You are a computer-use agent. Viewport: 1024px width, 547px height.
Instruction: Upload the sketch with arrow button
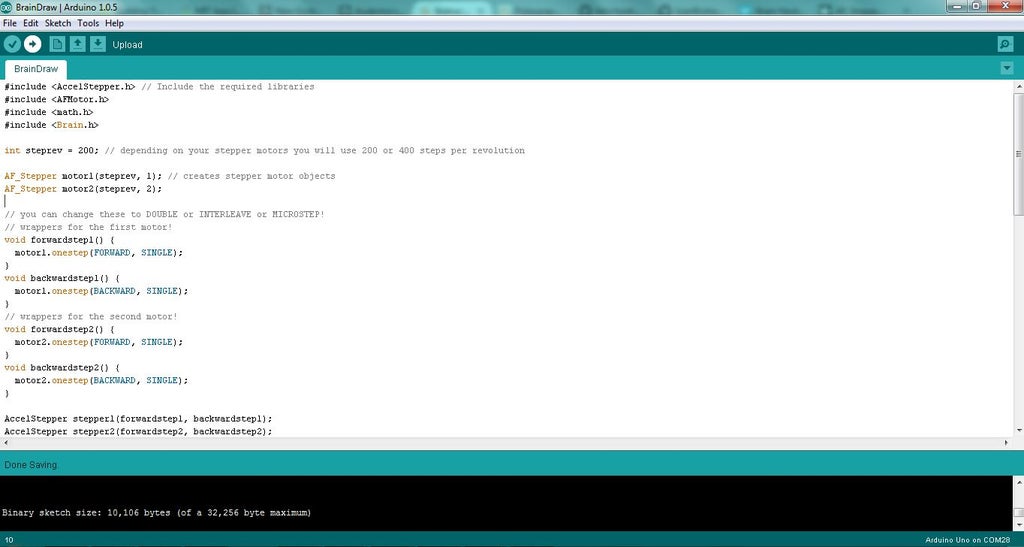(33, 44)
